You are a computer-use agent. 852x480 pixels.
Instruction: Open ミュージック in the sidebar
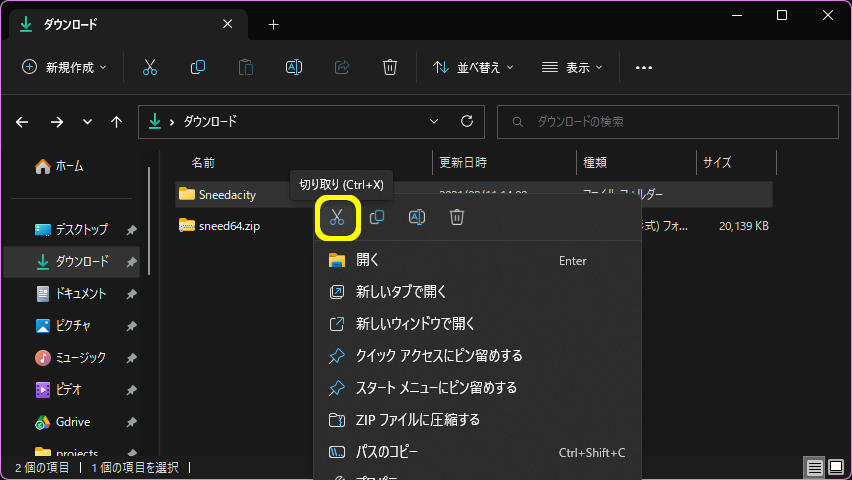(x=71, y=358)
